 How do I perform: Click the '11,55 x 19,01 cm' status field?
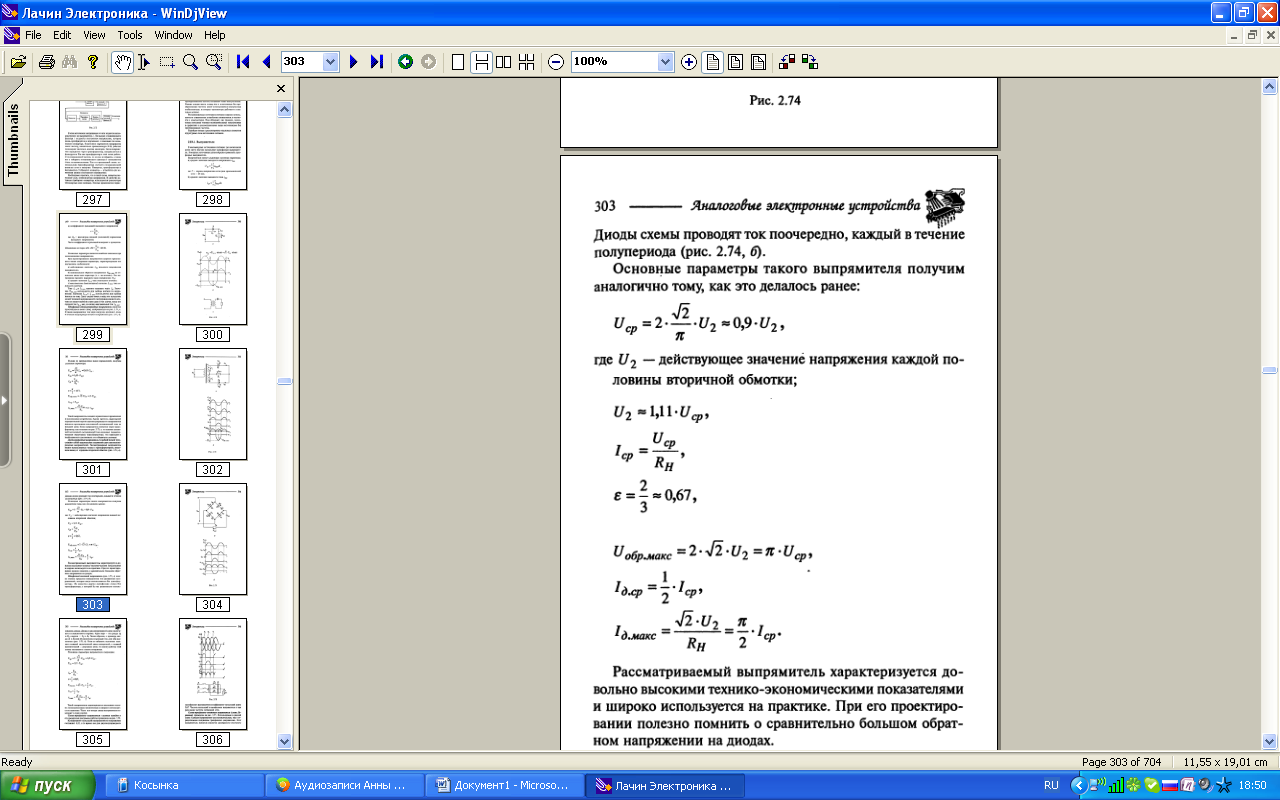1225,762
